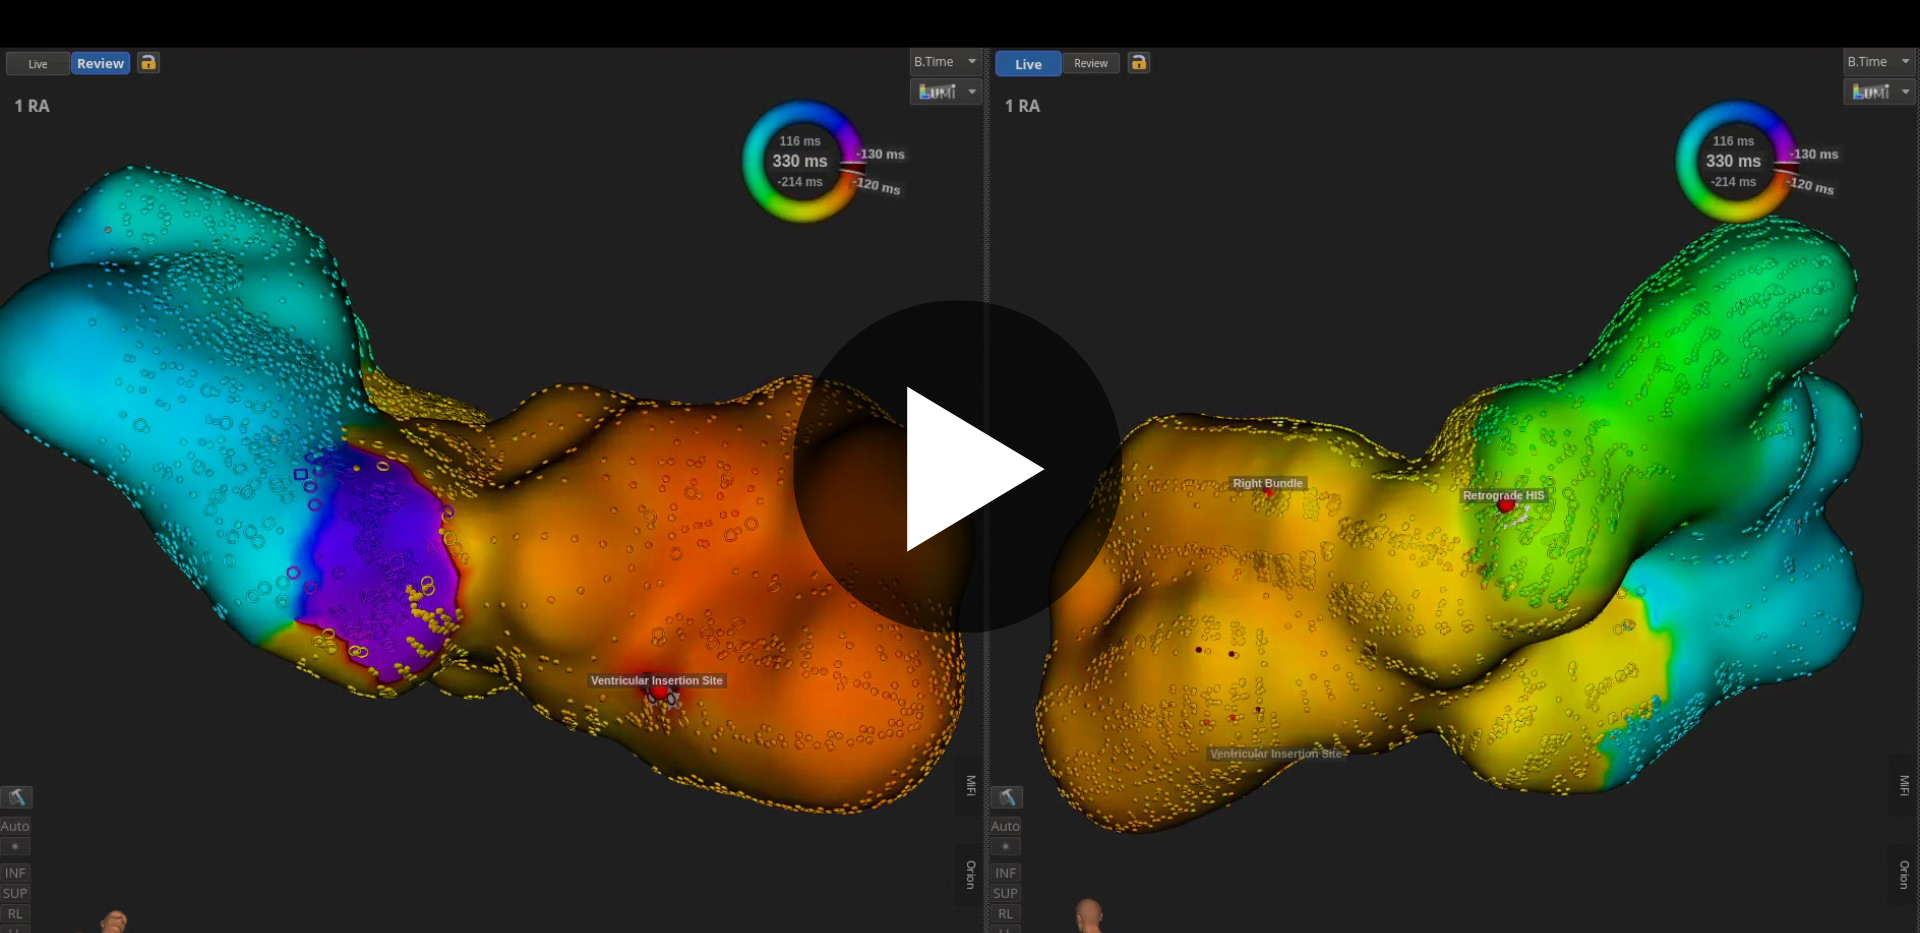1920x933 pixels.
Task: Click the left panel's padlock icon
Action: pos(148,63)
